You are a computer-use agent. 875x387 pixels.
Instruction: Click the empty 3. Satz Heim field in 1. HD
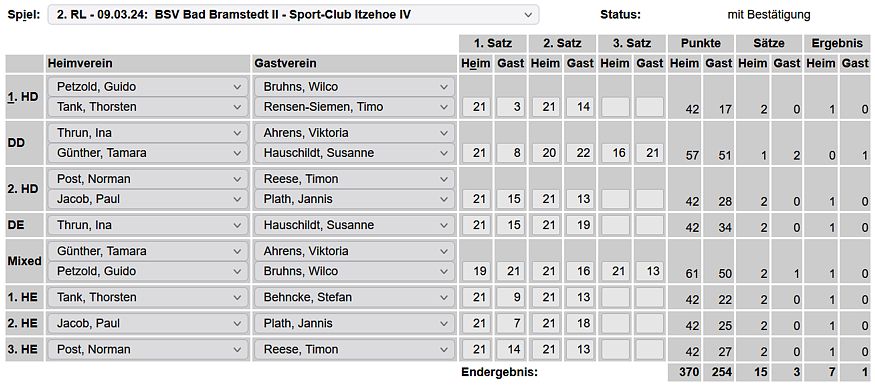(x=615, y=107)
